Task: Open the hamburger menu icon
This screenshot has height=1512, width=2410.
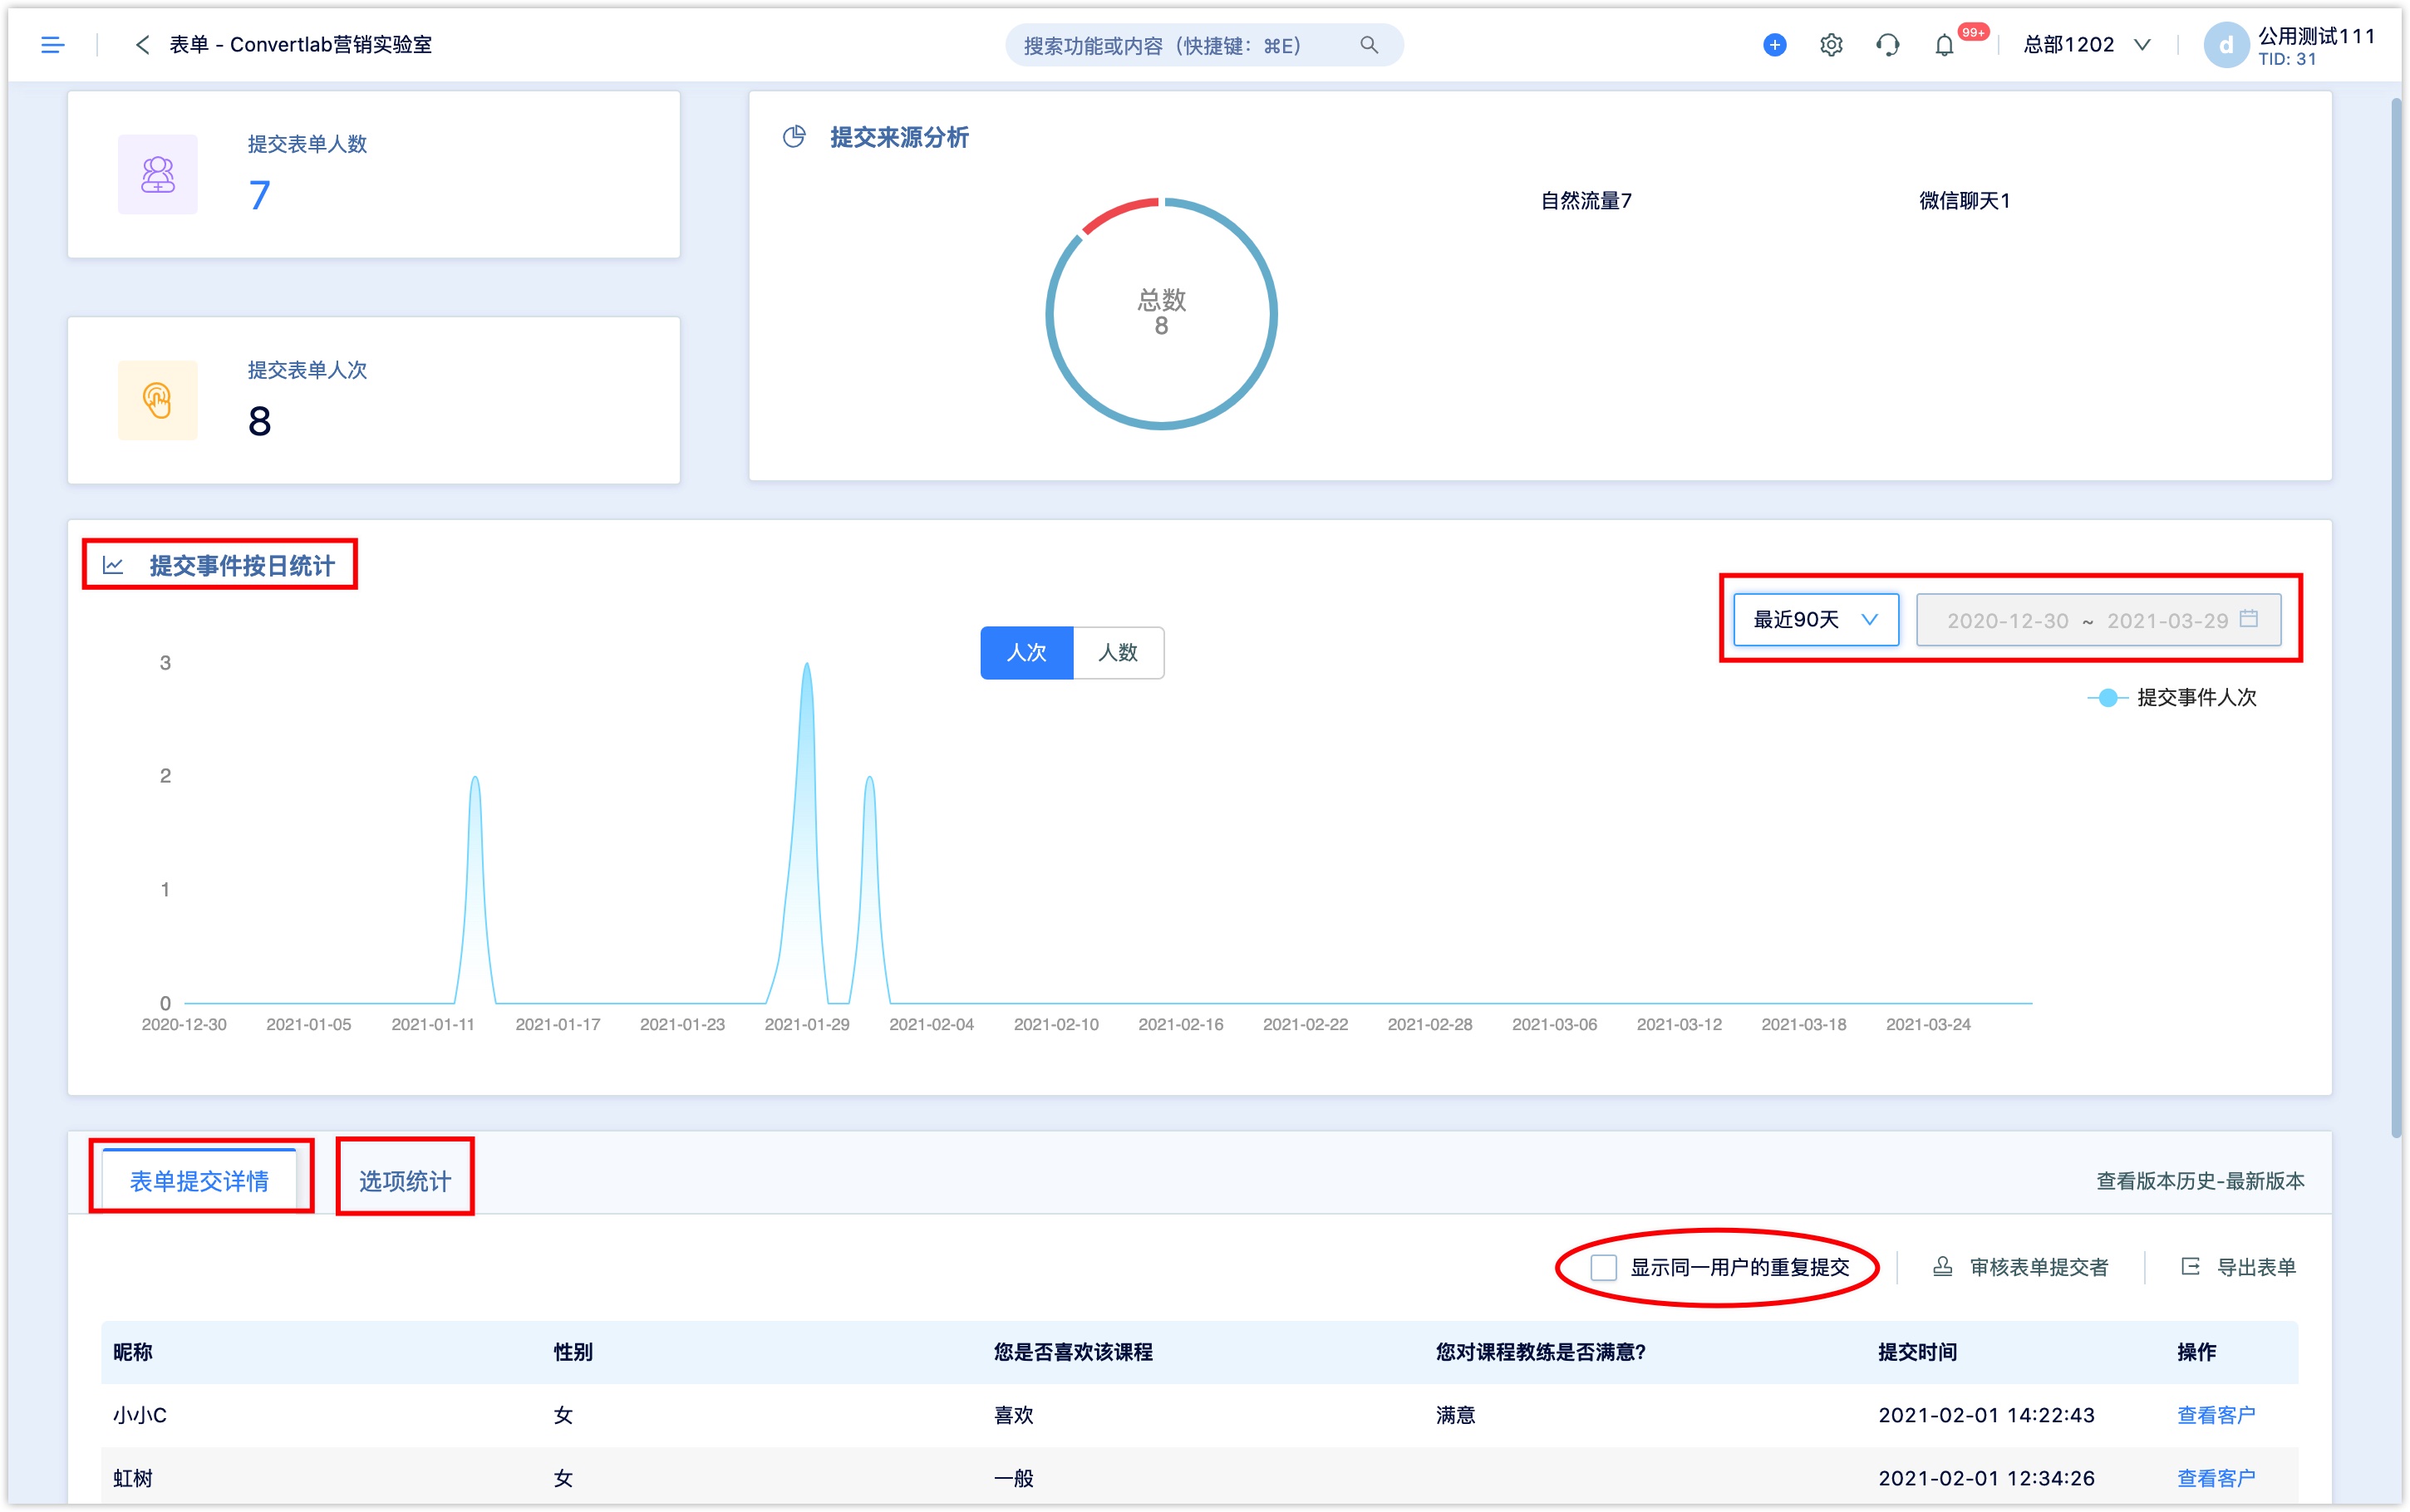Action: [52, 45]
